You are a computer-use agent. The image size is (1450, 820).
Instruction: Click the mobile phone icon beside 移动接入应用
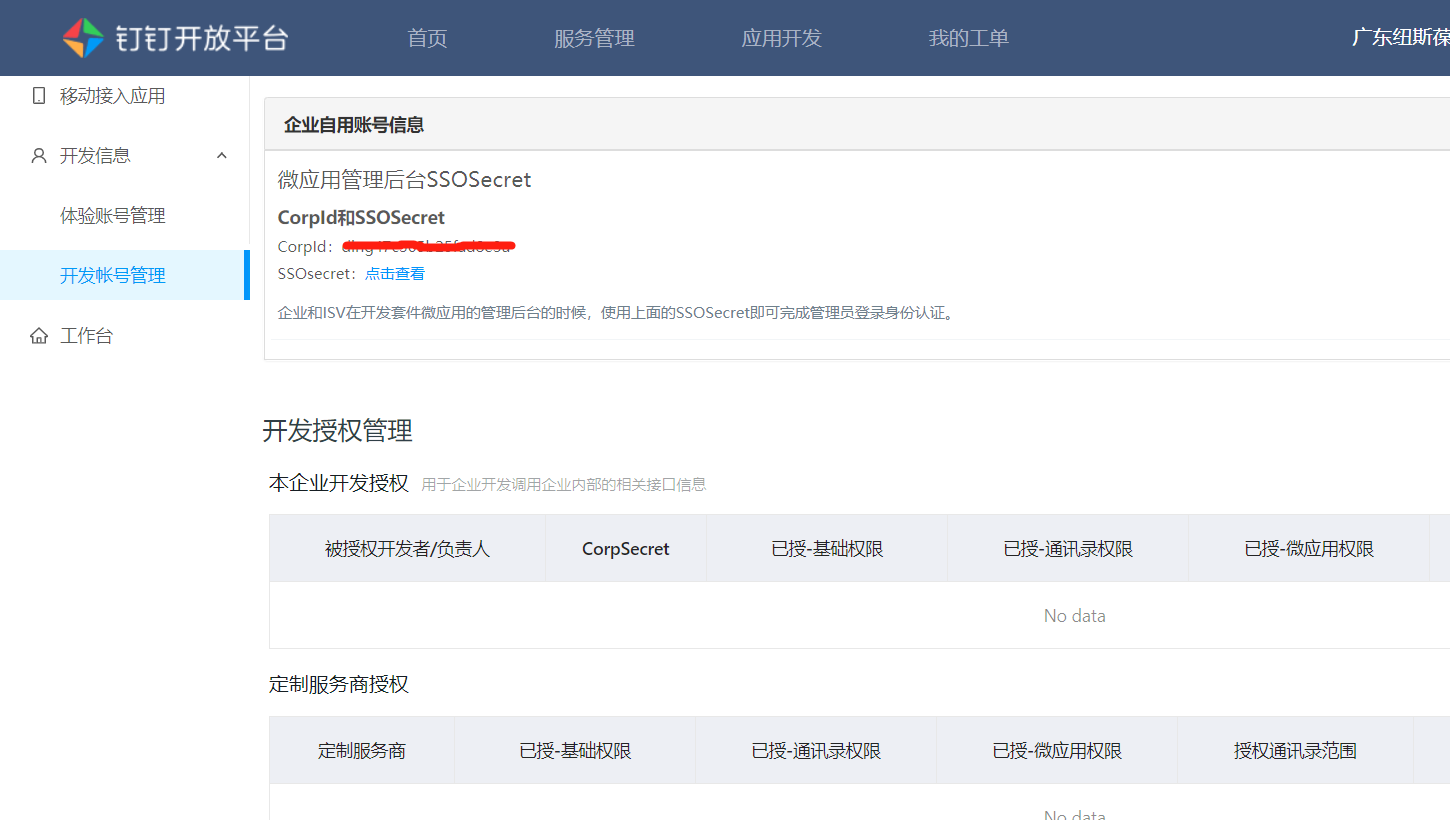click(39, 96)
